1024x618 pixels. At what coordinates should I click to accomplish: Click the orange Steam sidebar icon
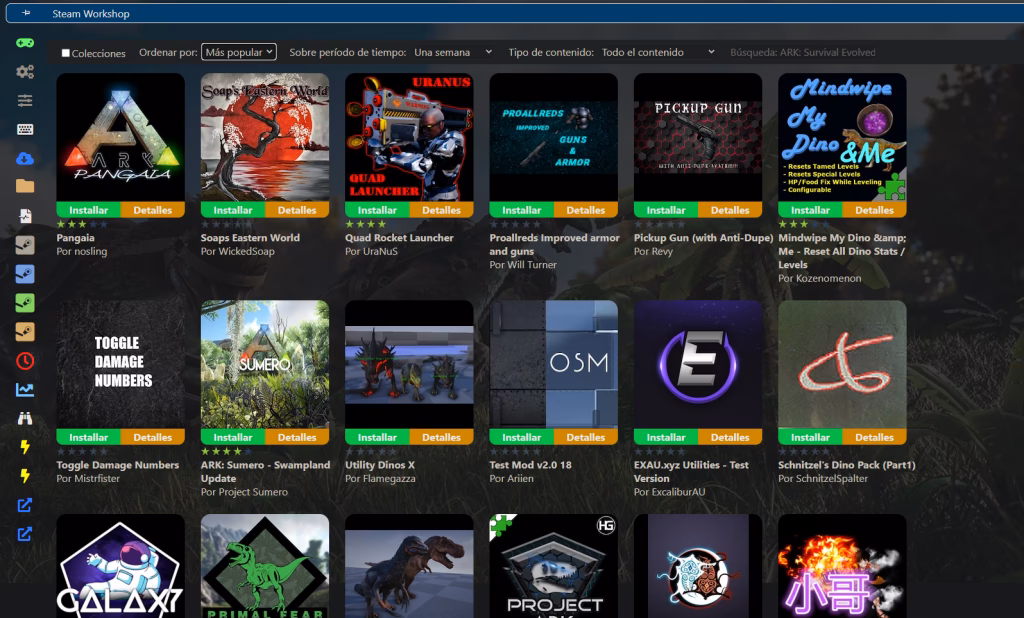coord(25,331)
